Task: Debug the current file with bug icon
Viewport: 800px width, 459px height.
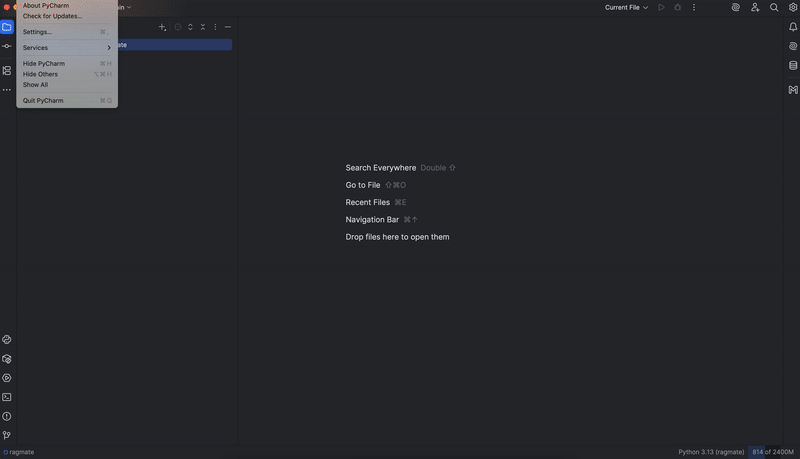Action: pyautogui.click(x=678, y=8)
